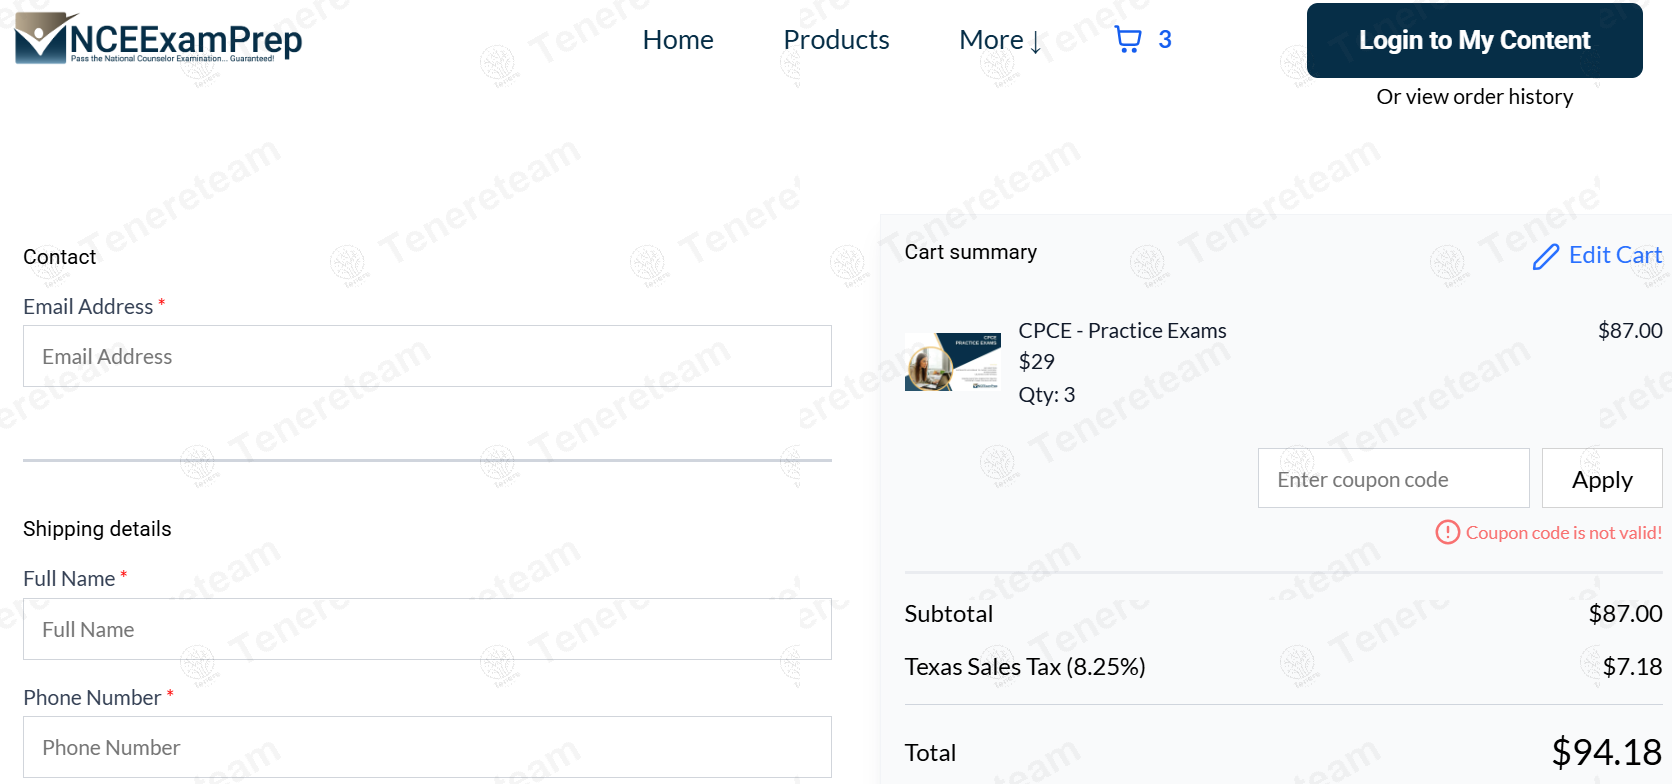This screenshot has height=784, width=1672.
Task: Open the Home menu item
Action: click(678, 40)
